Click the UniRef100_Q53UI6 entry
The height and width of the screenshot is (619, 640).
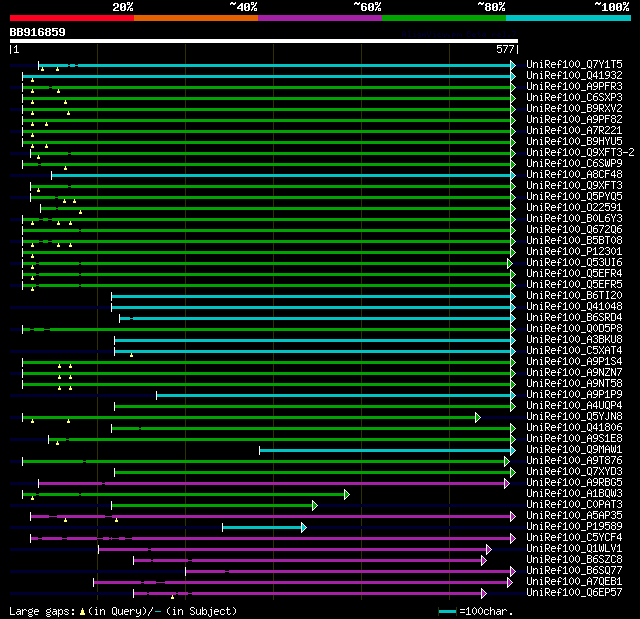click(x=574, y=263)
